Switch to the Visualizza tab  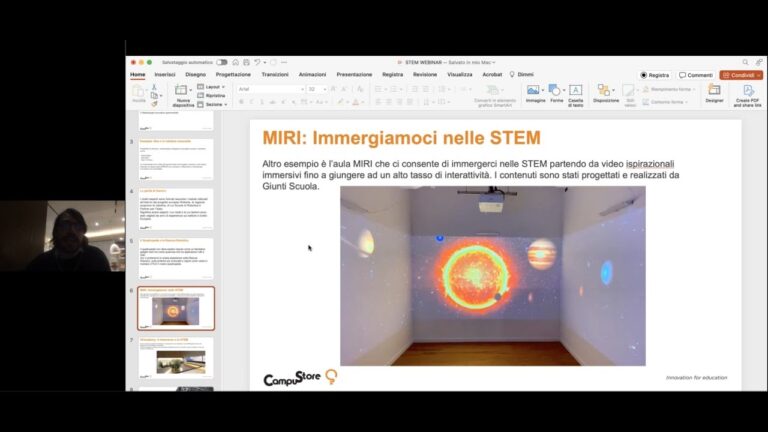pos(459,74)
